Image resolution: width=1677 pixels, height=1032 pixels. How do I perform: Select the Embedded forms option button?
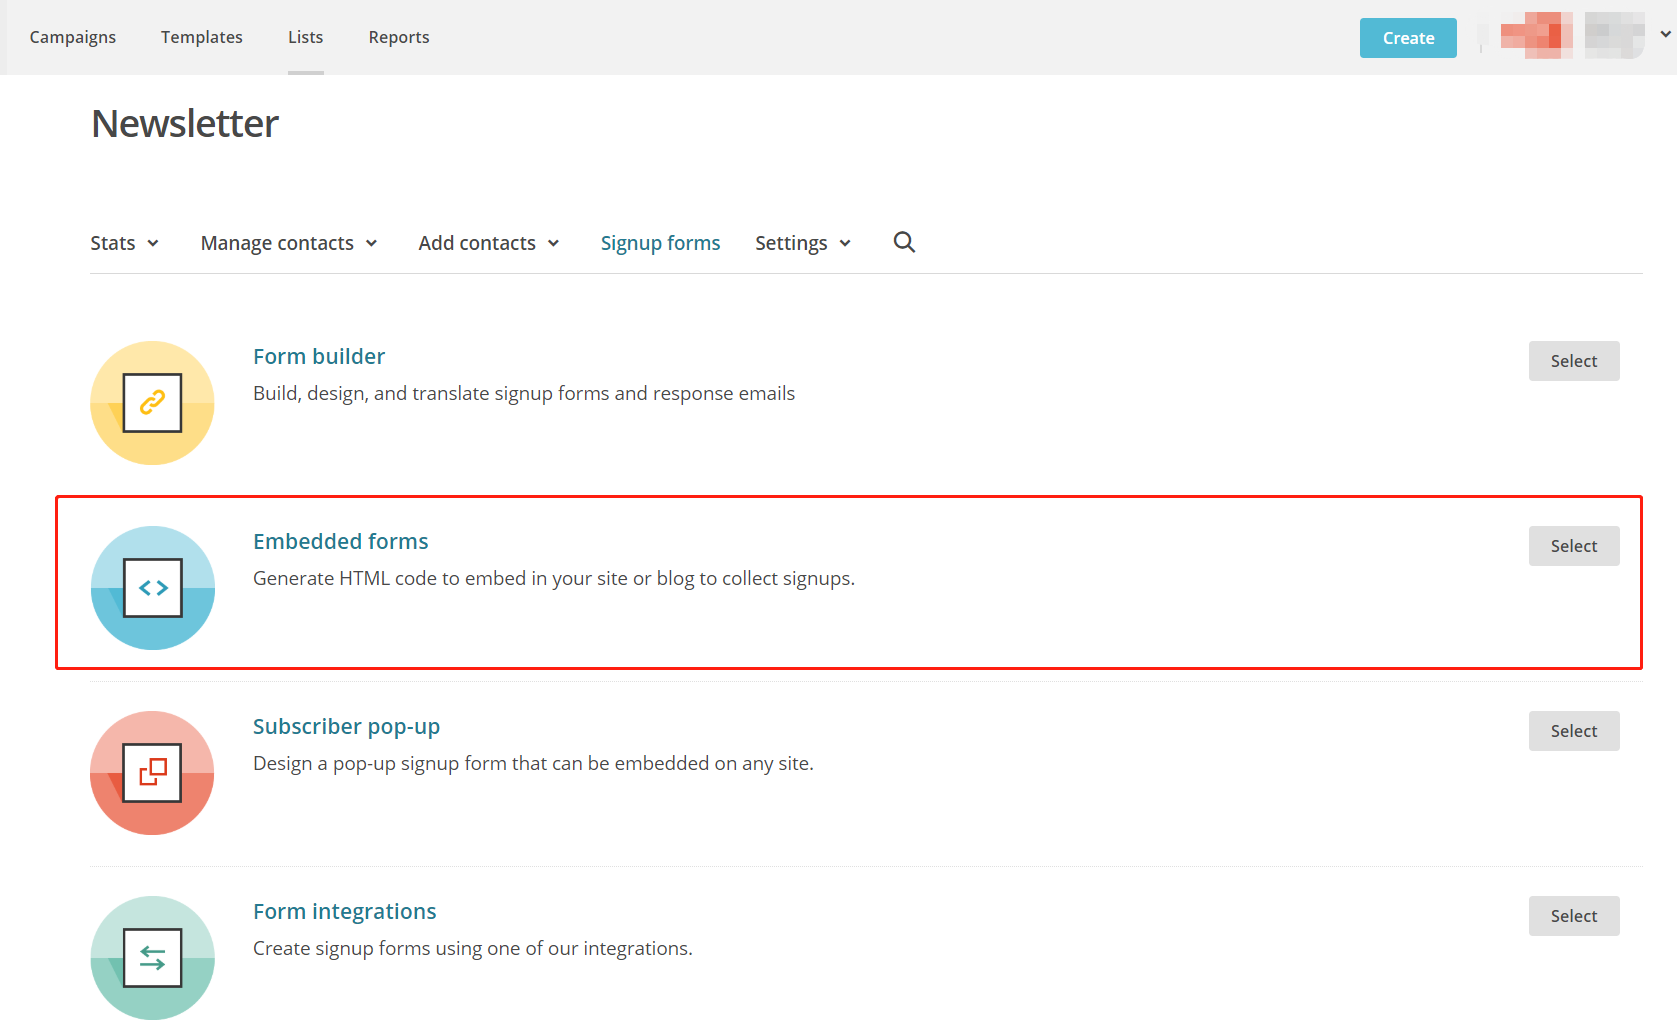[1574, 546]
